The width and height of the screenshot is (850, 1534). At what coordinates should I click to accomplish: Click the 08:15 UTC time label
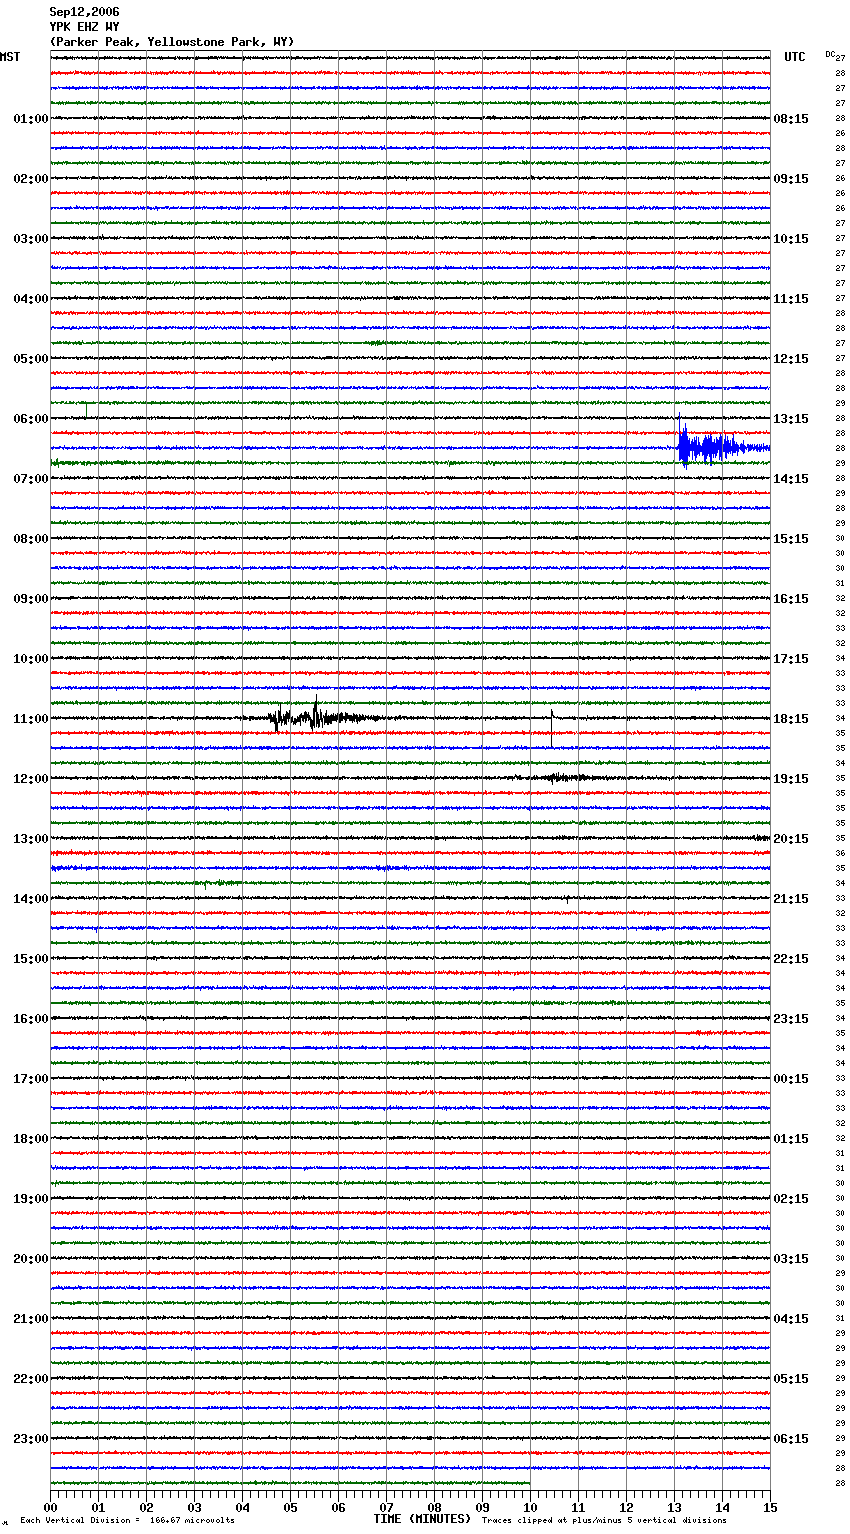[x=791, y=119]
